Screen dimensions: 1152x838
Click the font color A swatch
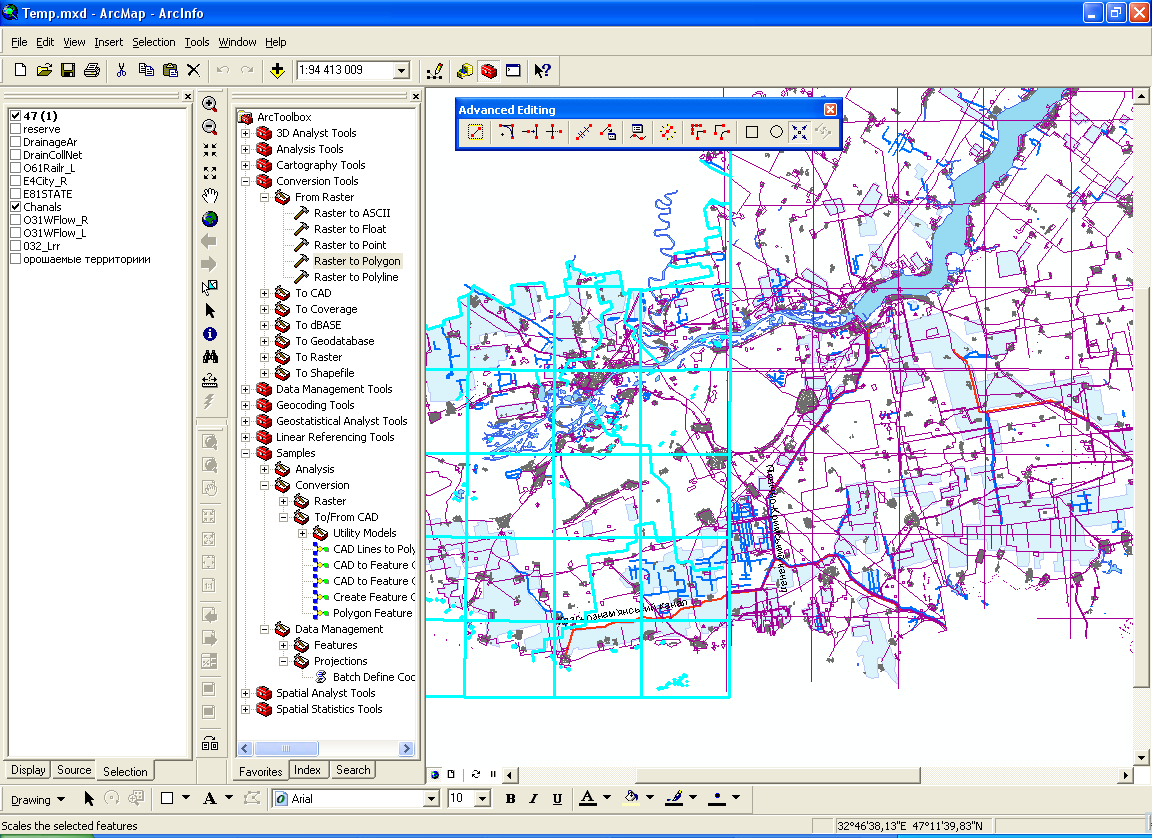(x=588, y=798)
